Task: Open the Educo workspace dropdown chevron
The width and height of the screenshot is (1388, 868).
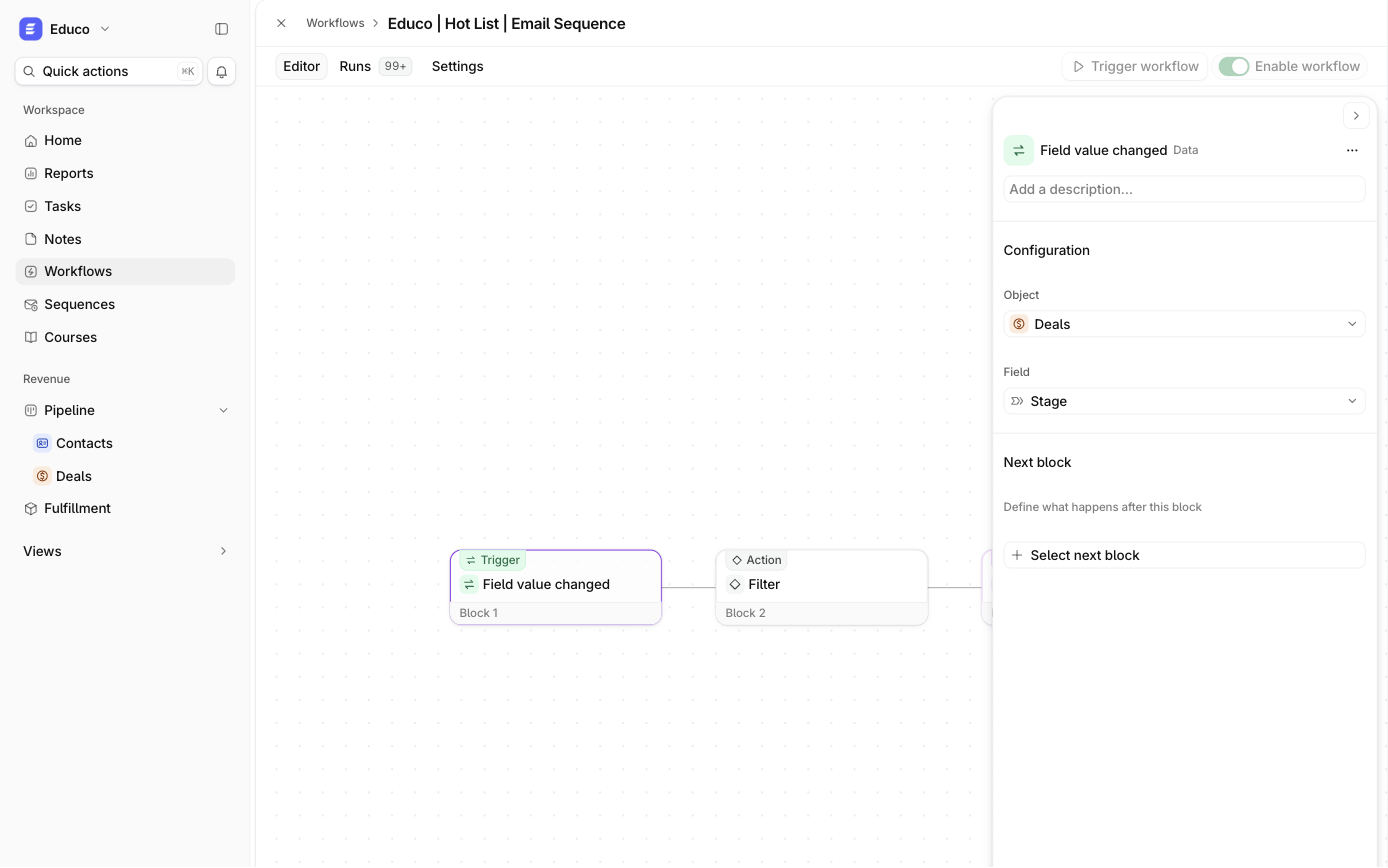Action: pyautogui.click(x=106, y=29)
